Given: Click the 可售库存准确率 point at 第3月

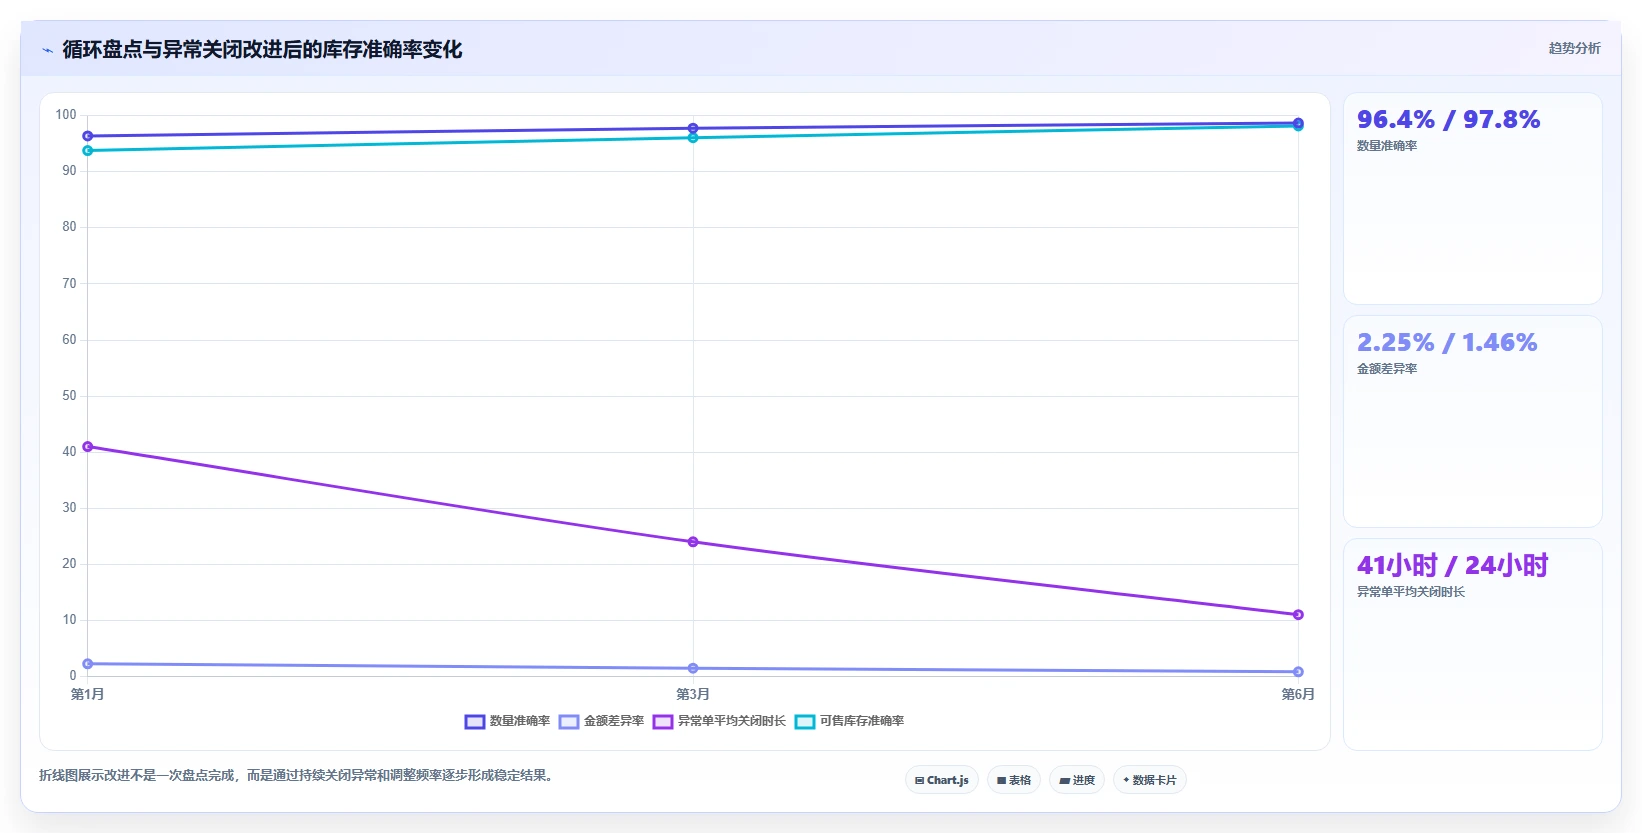Looking at the screenshot, I should coord(693,138).
